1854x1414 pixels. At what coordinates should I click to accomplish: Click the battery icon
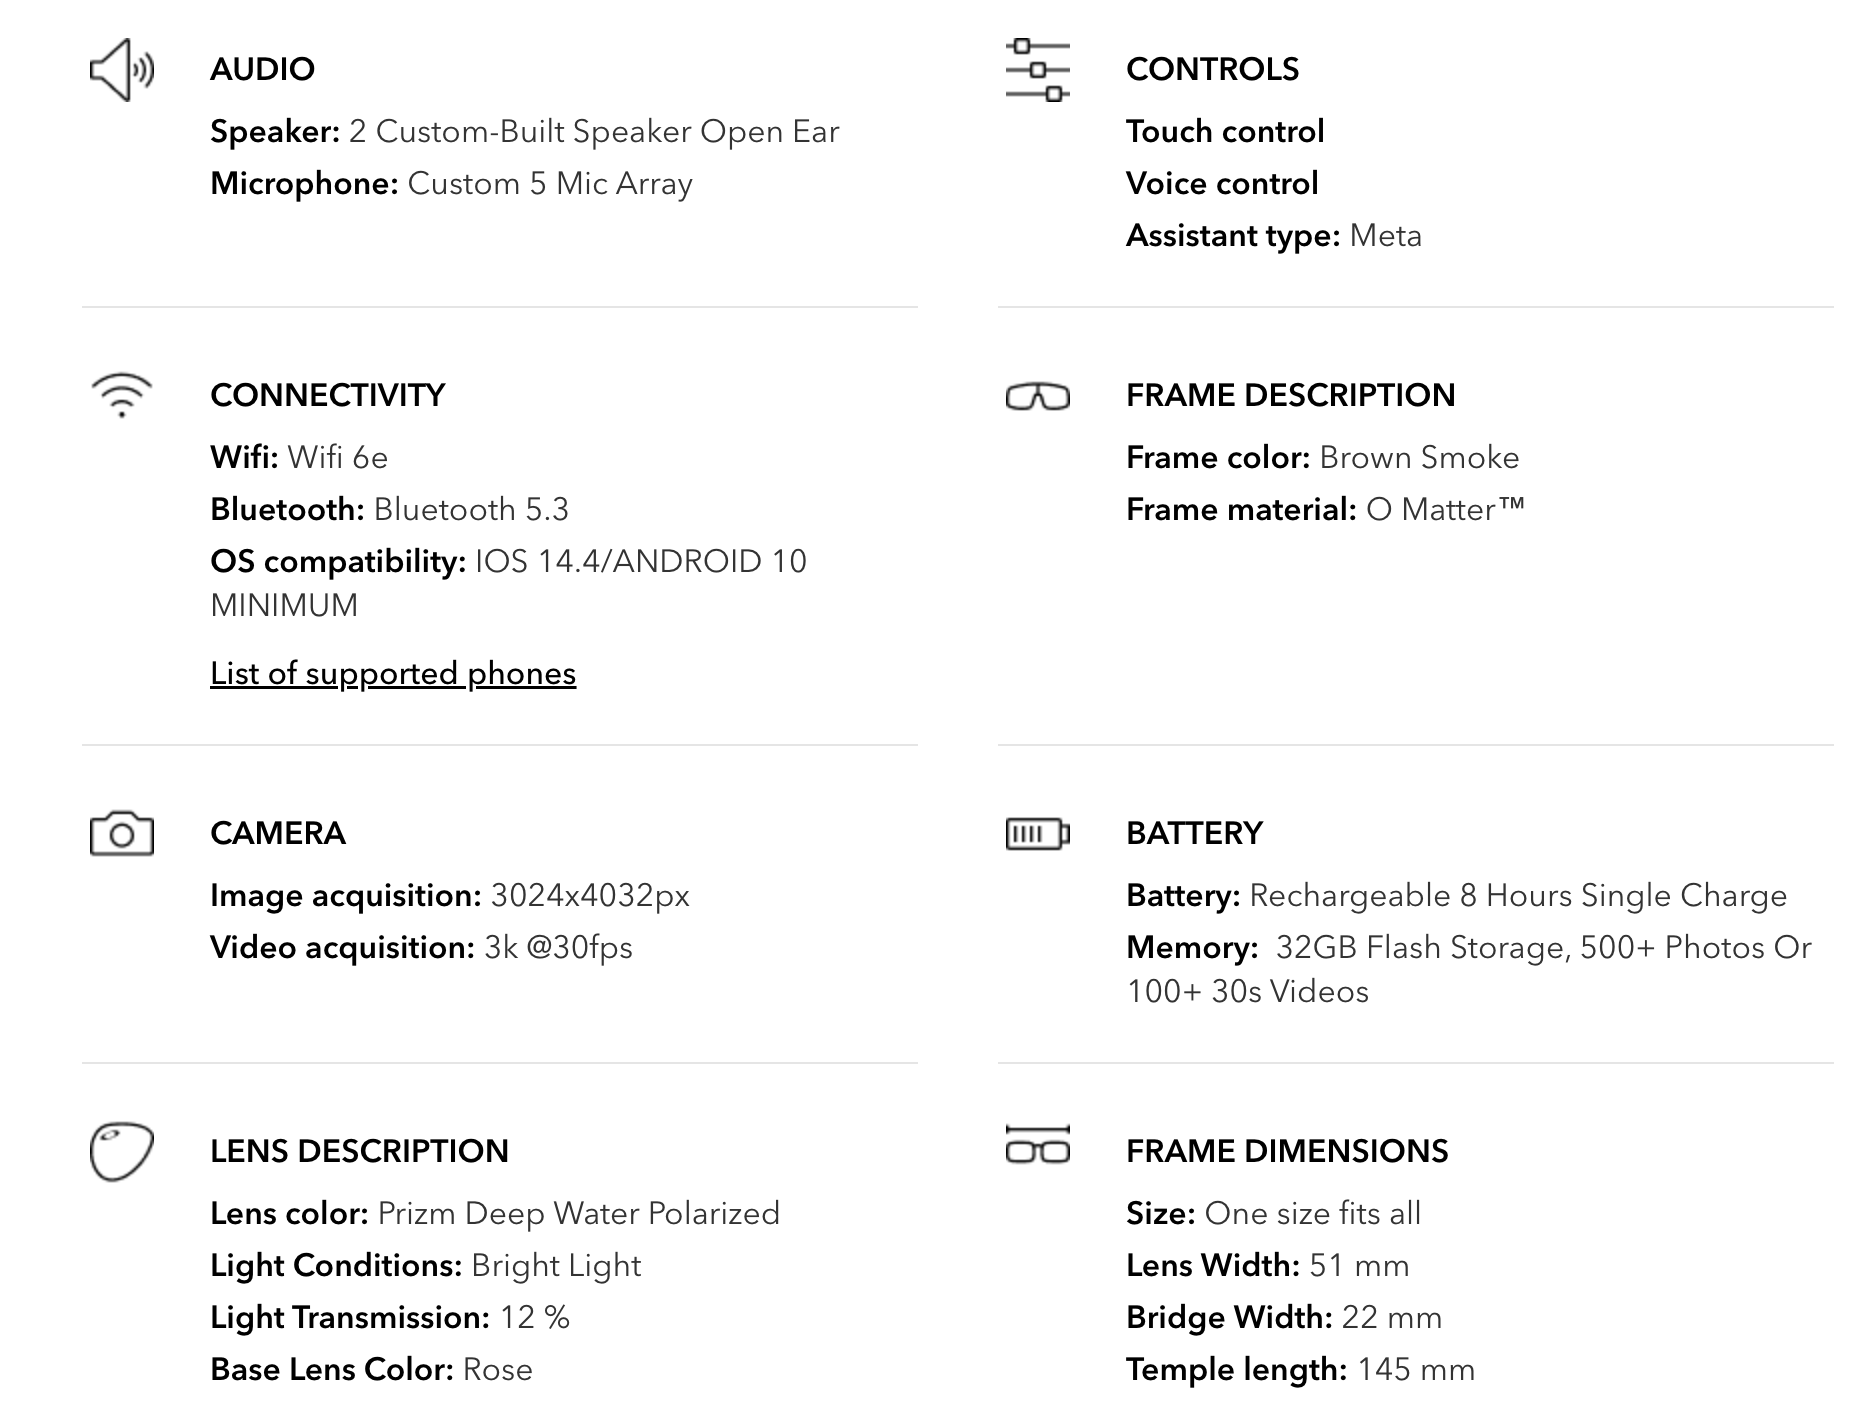pyautogui.click(x=1037, y=833)
